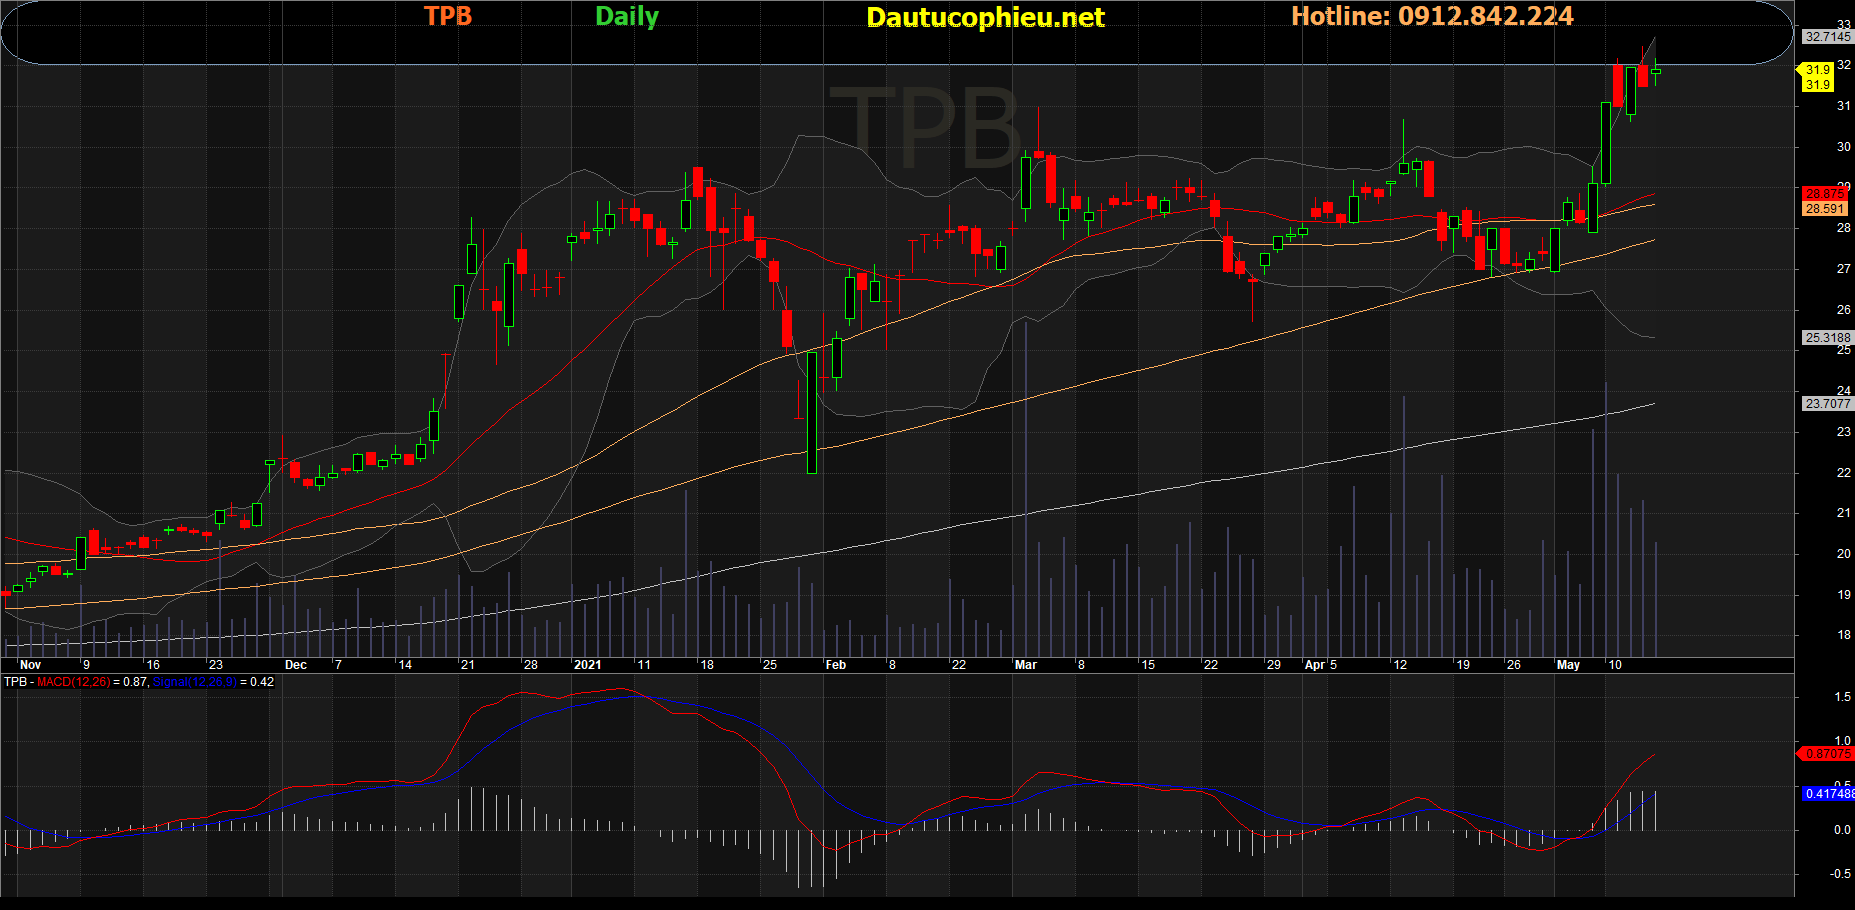Click the 23.7077 long-term average label

click(x=1827, y=404)
